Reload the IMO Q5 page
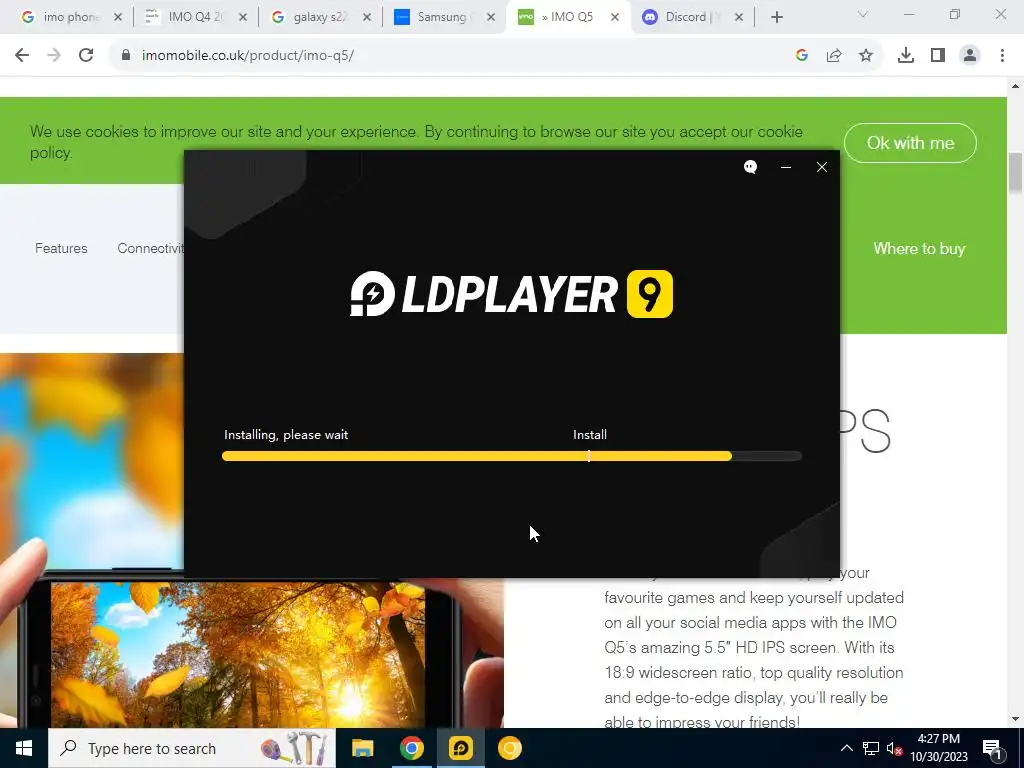1024x768 pixels. (x=86, y=55)
